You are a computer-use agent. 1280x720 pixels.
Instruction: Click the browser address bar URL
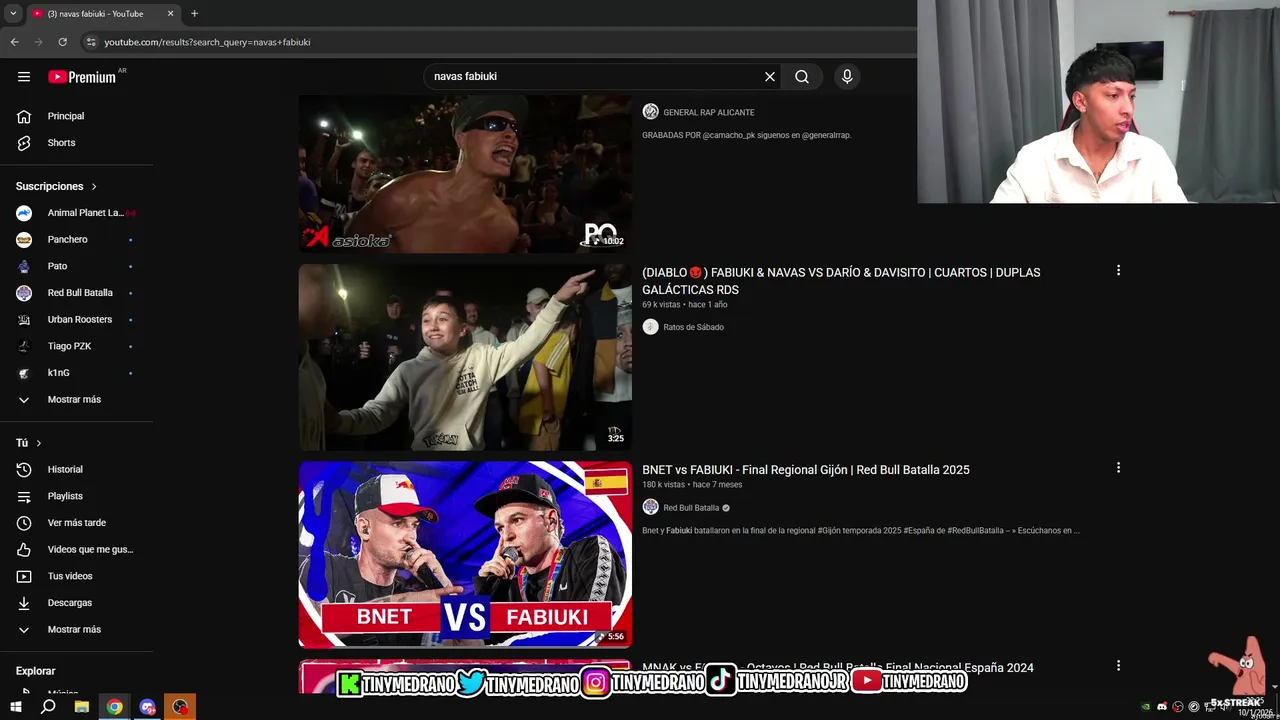(x=207, y=42)
